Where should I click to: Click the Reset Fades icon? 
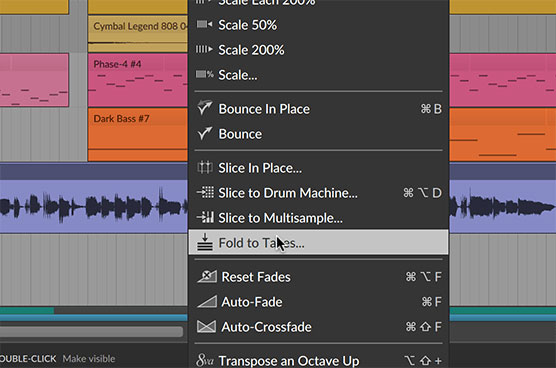click(x=207, y=276)
